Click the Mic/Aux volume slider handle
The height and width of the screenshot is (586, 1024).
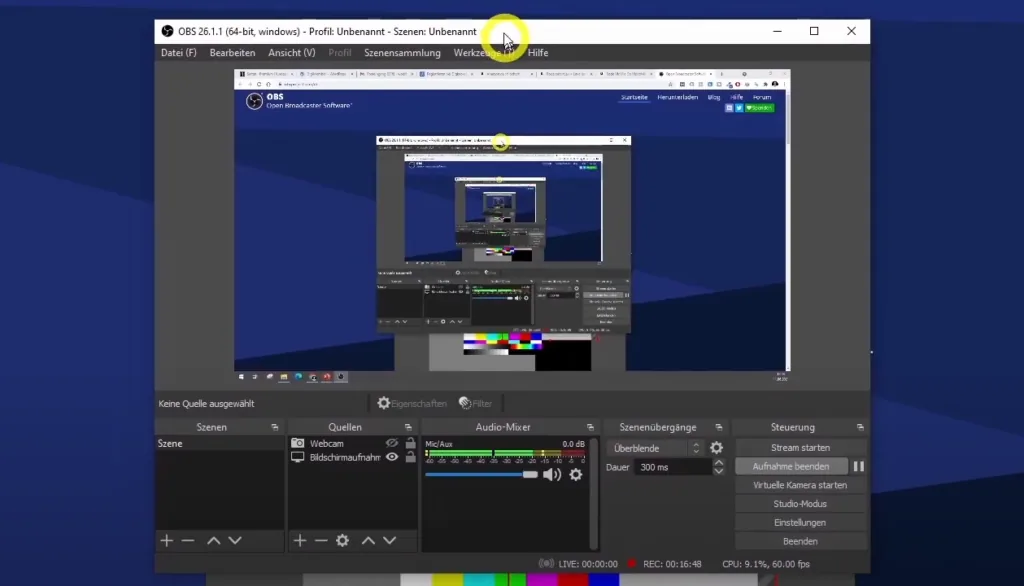[x=530, y=475]
